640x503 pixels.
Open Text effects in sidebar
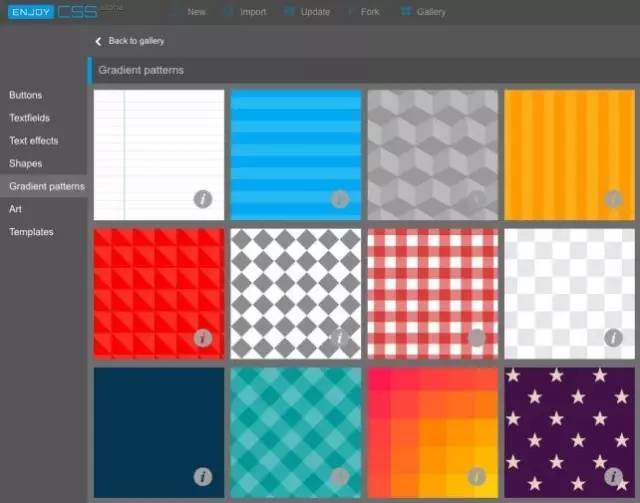point(34,141)
